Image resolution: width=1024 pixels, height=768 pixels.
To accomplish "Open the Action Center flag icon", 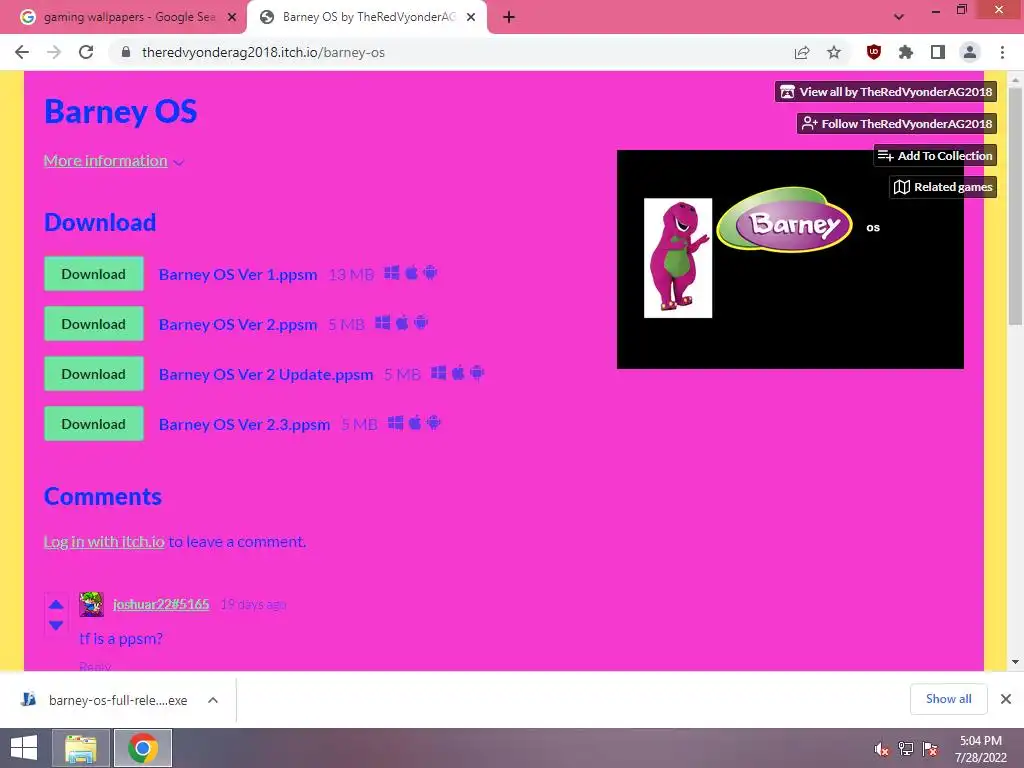I will click(x=930, y=749).
